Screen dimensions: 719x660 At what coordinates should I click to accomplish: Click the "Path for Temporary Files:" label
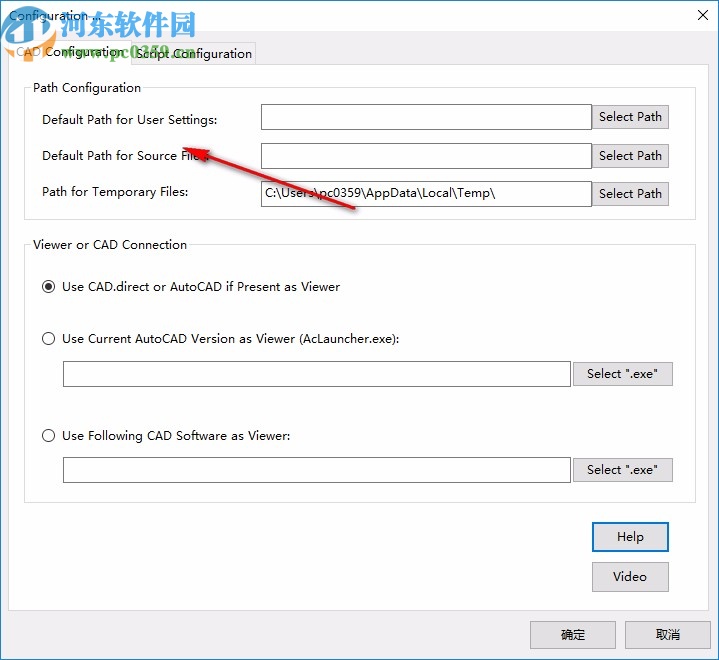click(115, 192)
